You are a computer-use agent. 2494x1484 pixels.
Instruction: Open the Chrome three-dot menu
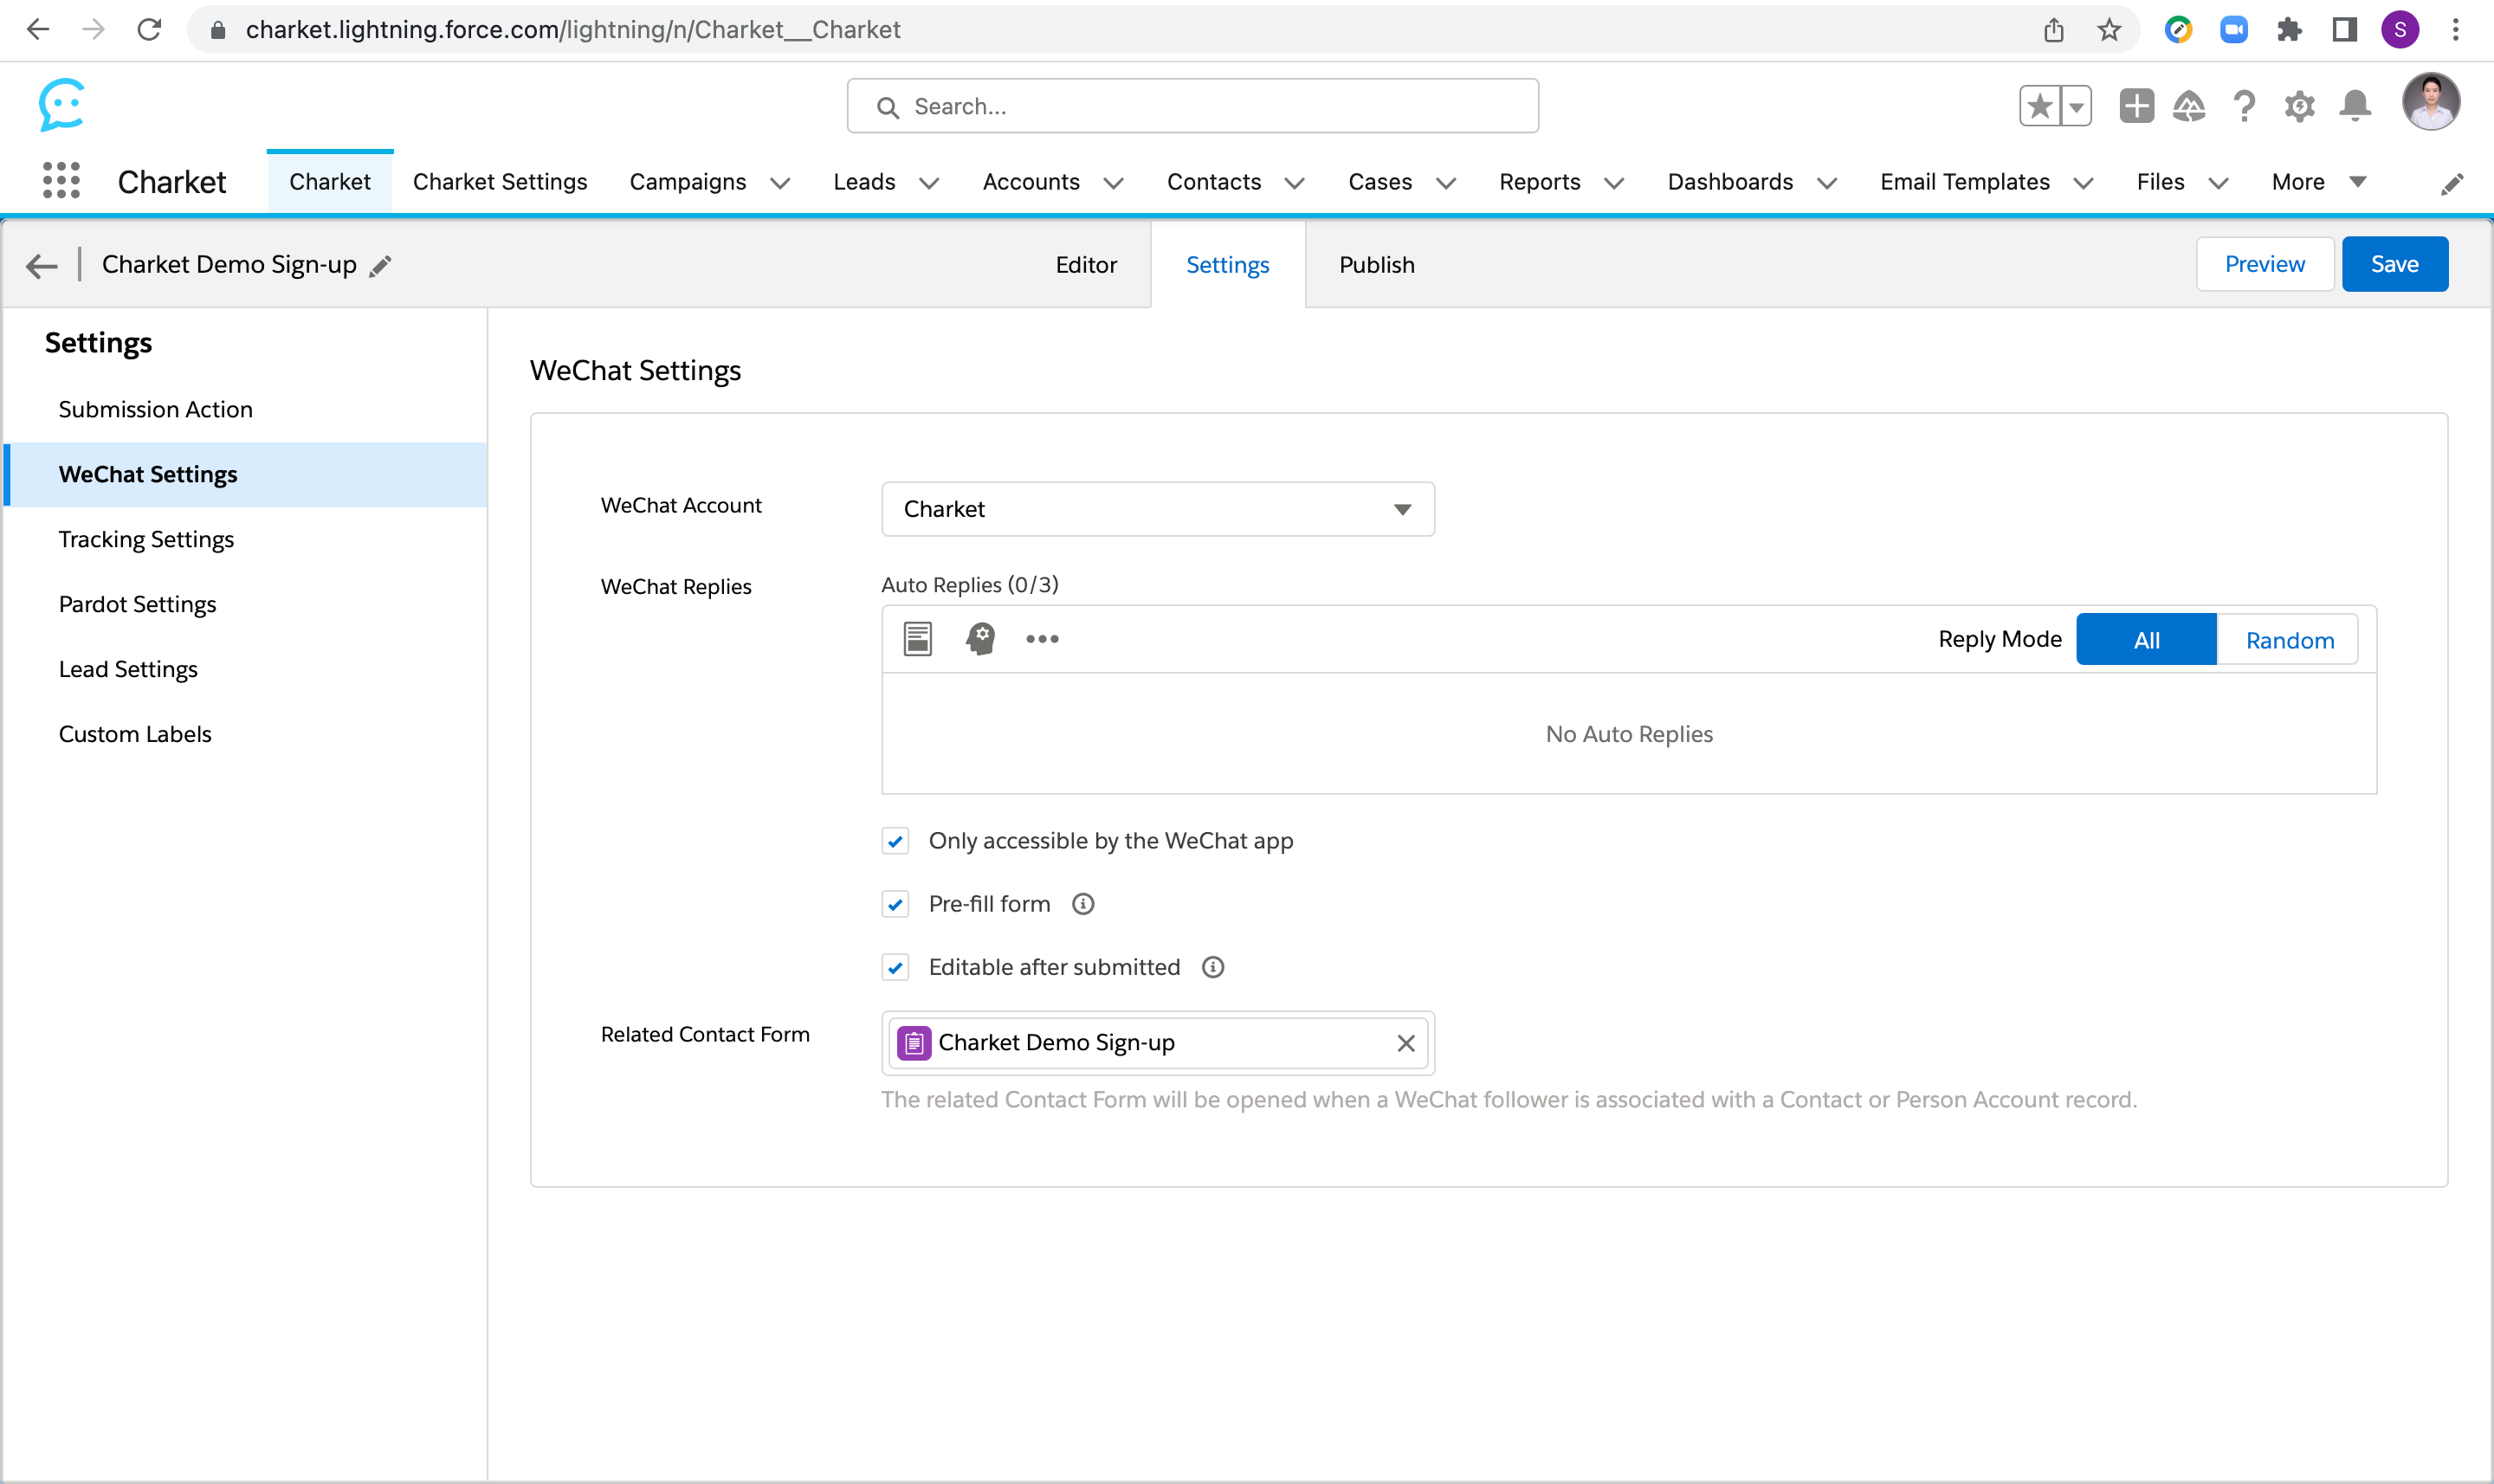point(2456,30)
